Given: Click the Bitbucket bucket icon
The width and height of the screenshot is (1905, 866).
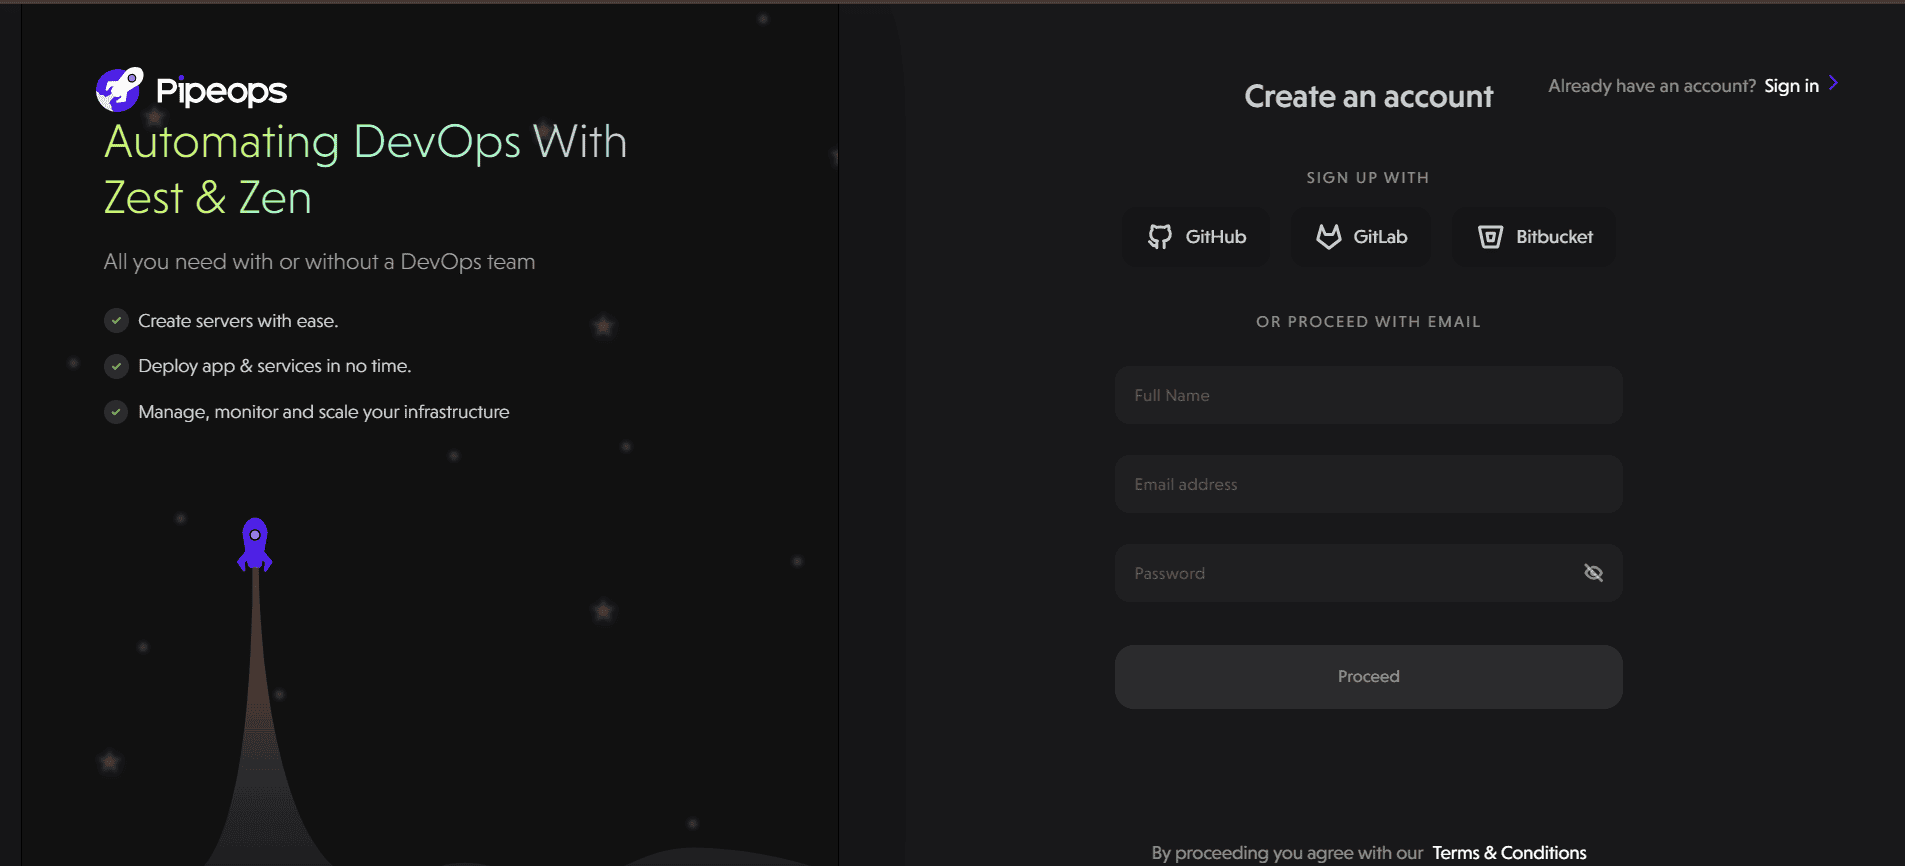Looking at the screenshot, I should pos(1490,237).
